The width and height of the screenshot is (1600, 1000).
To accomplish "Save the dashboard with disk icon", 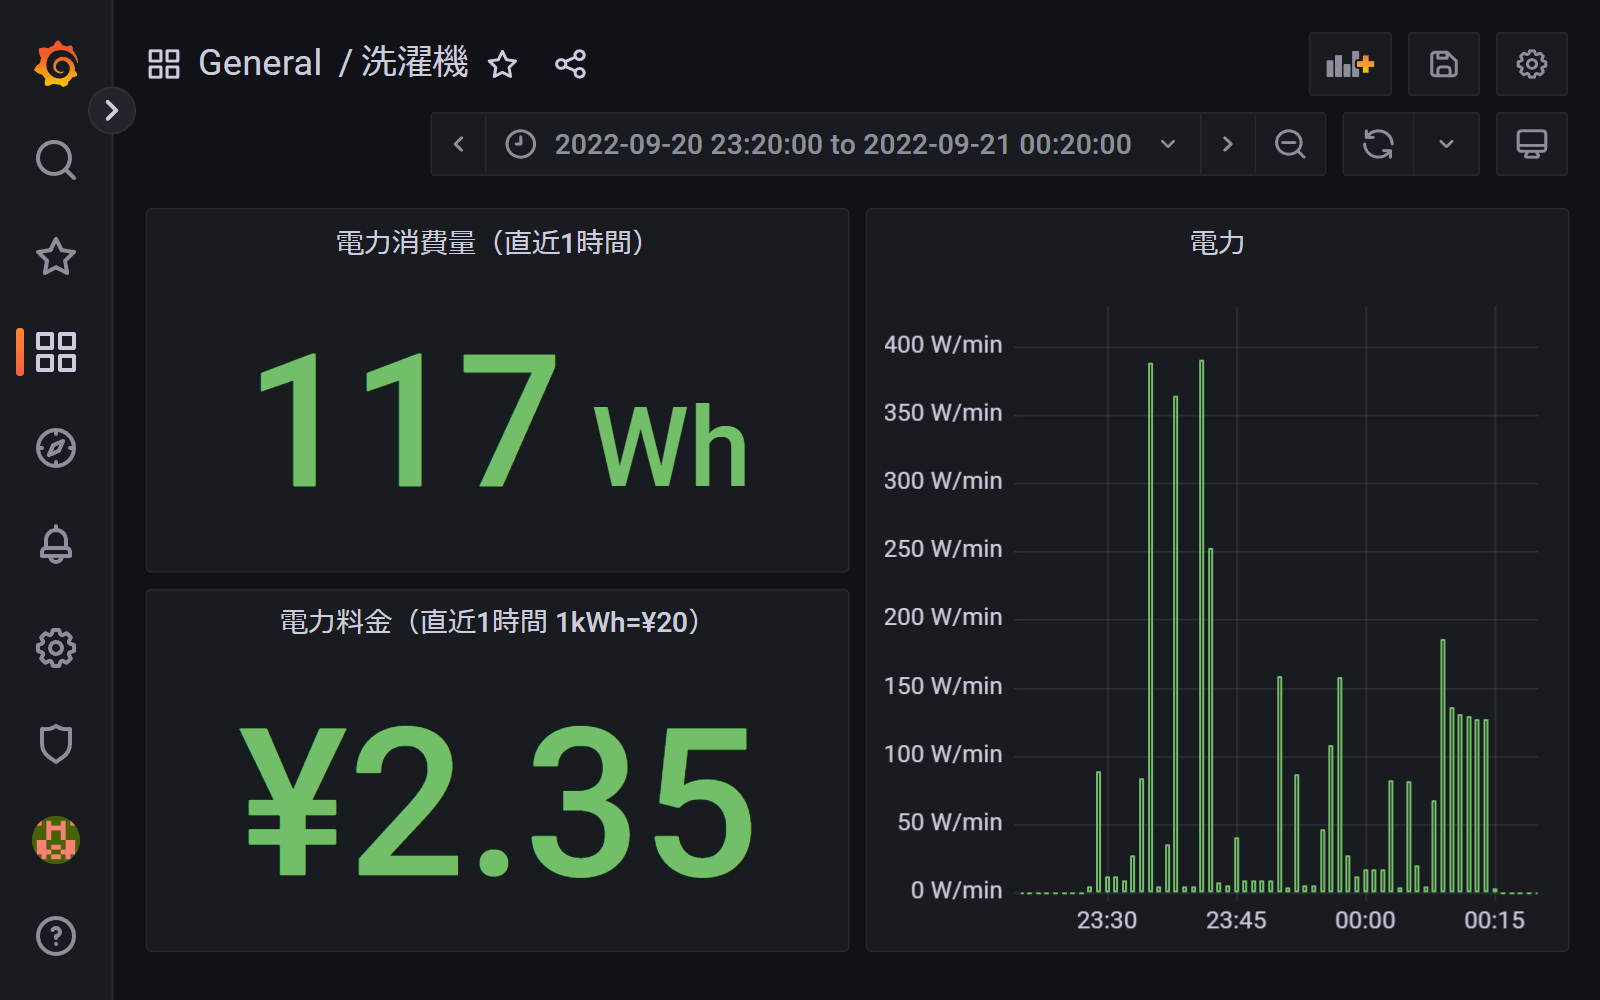I will coord(1443,65).
